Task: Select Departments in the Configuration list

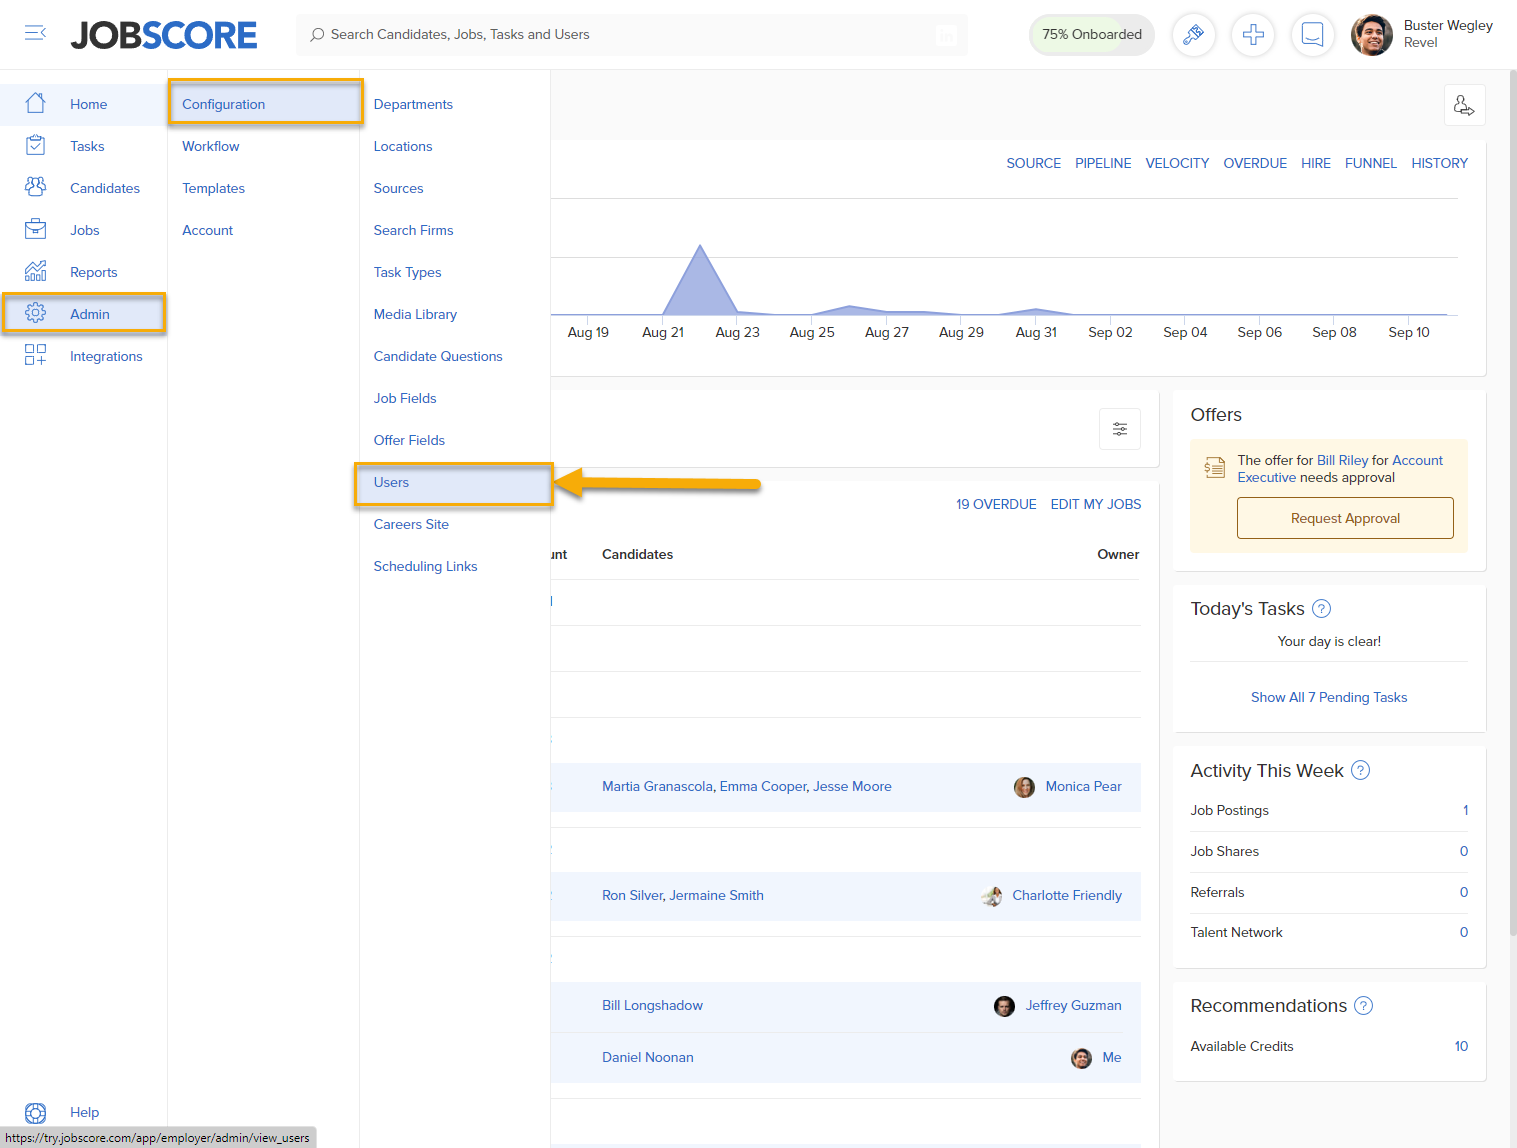Action: (x=413, y=104)
